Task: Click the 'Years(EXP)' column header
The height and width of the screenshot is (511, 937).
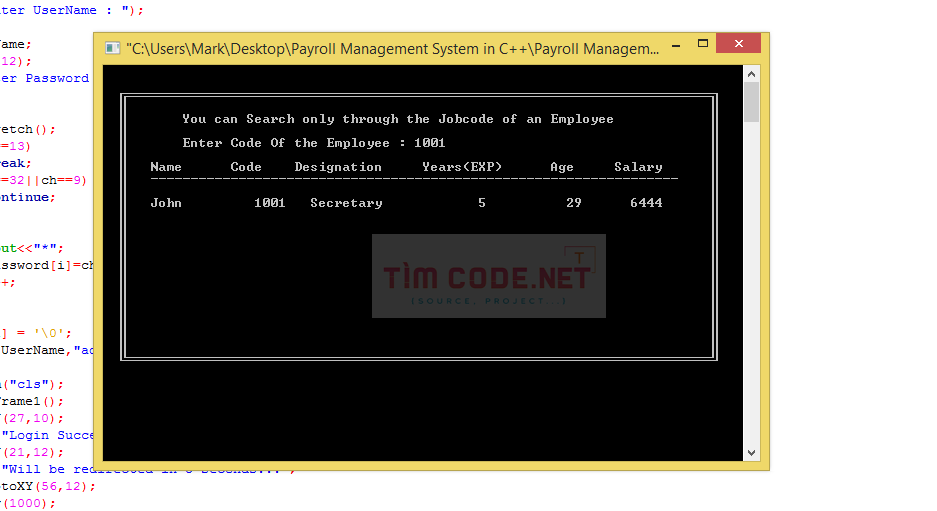Action: [x=462, y=167]
